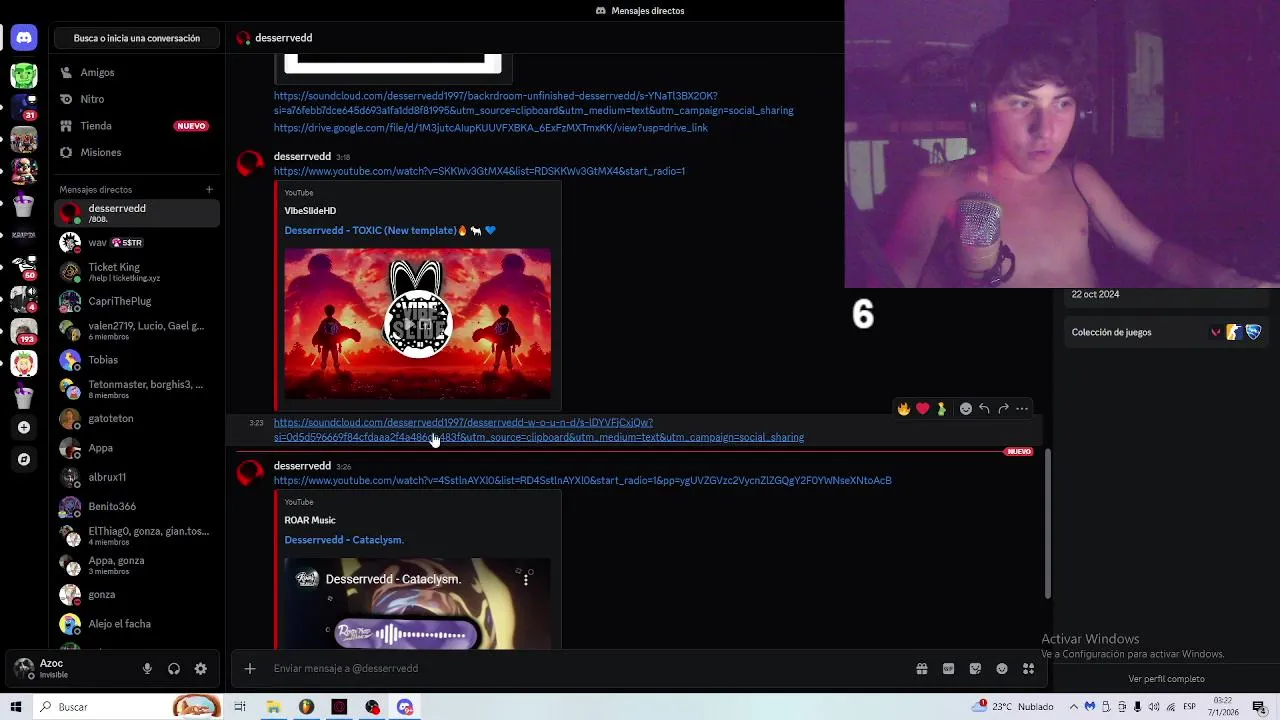Open OBS Studio taskbar icon

tap(372, 707)
